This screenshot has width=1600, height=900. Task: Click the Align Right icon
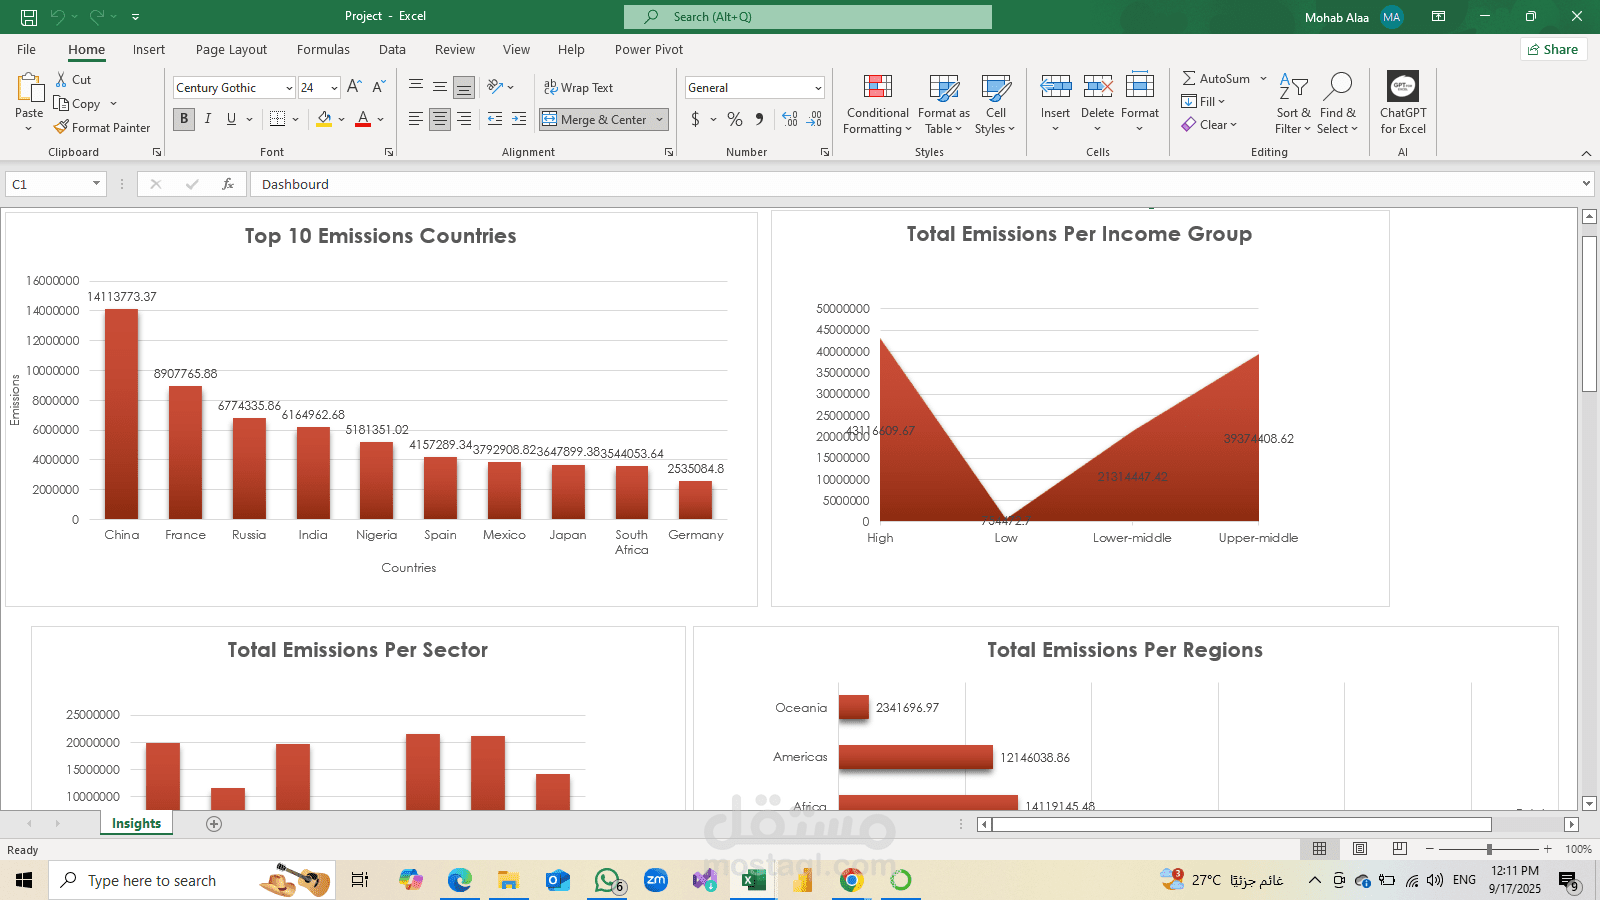pyautogui.click(x=464, y=119)
